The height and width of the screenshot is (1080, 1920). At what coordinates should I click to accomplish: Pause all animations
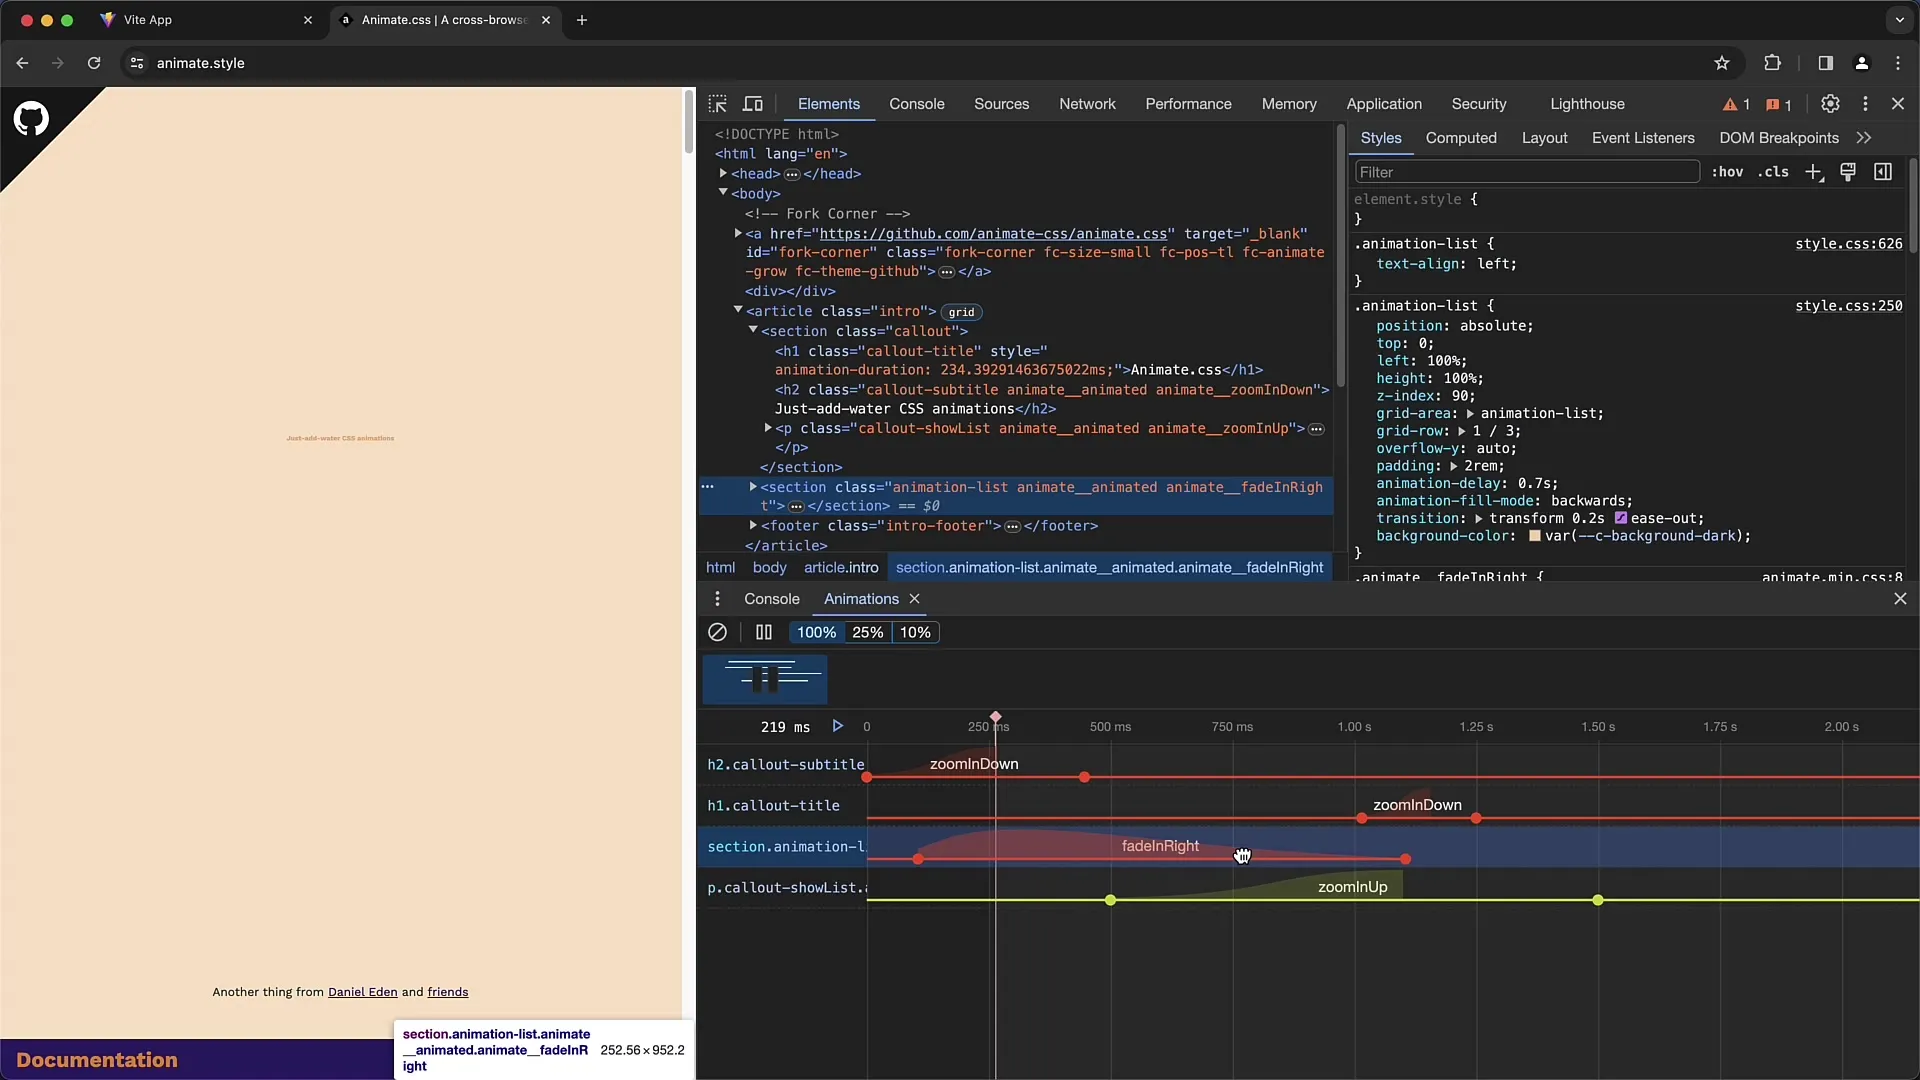pyautogui.click(x=764, y=632)
